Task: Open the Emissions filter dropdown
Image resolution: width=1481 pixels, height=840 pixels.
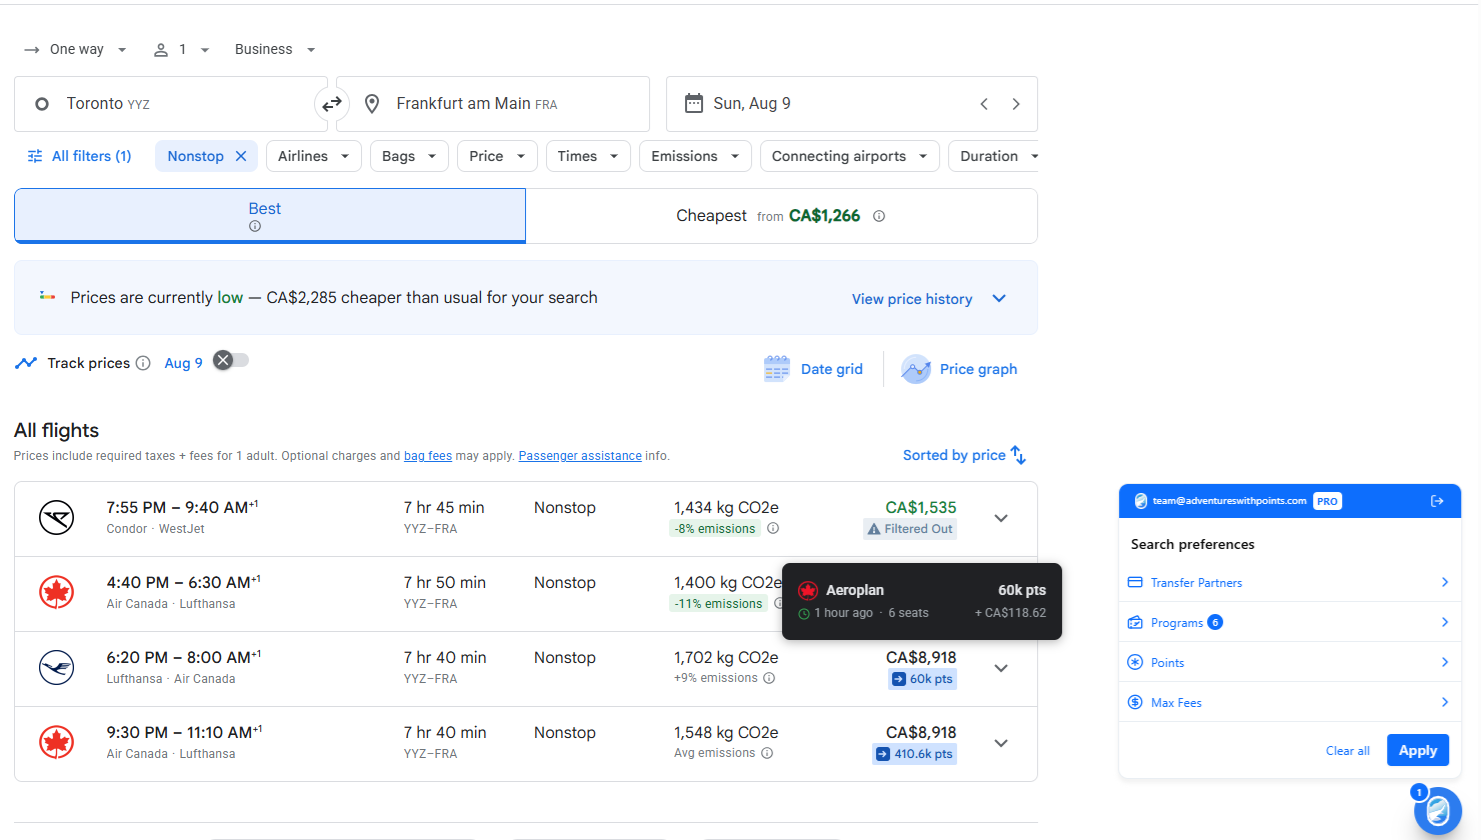Action: [695, 156]
